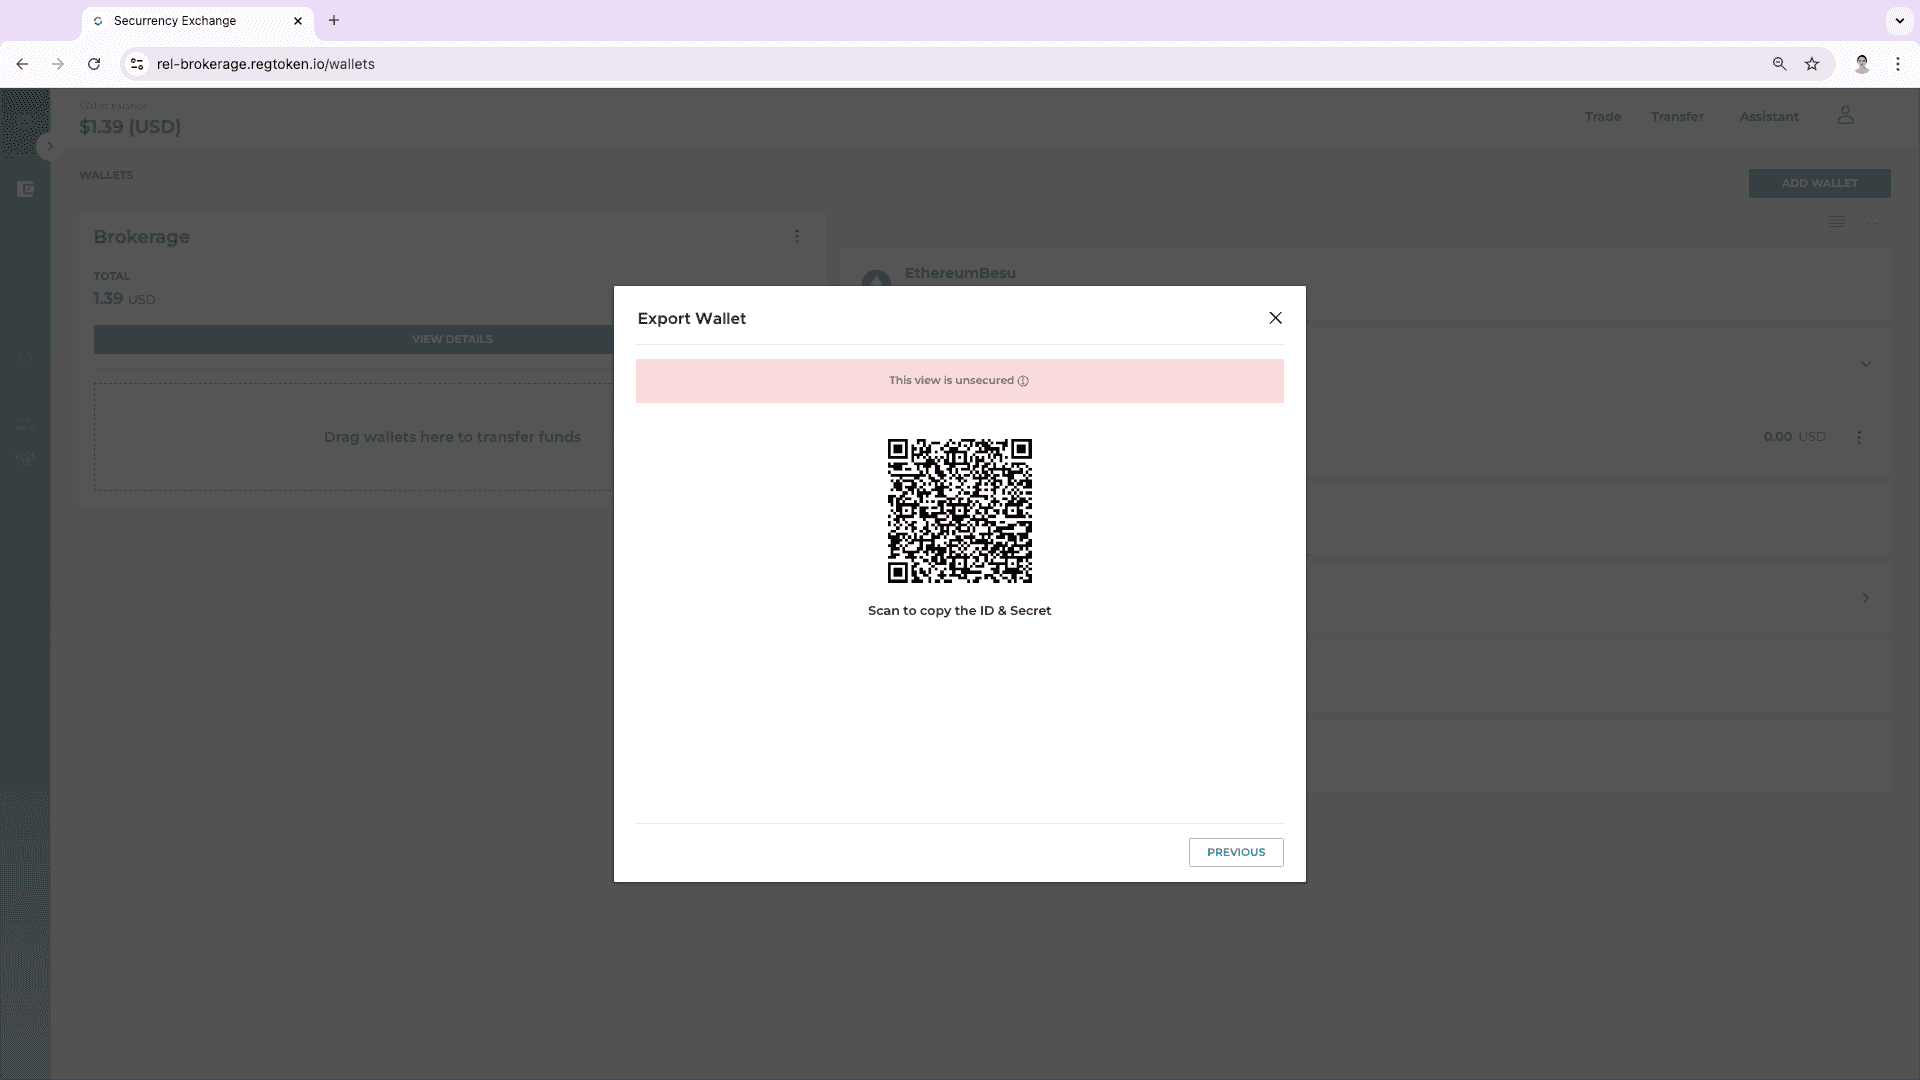Open the Transfer menu item
Viewport: 1920px width, 1080px height.
[1677, 117]
